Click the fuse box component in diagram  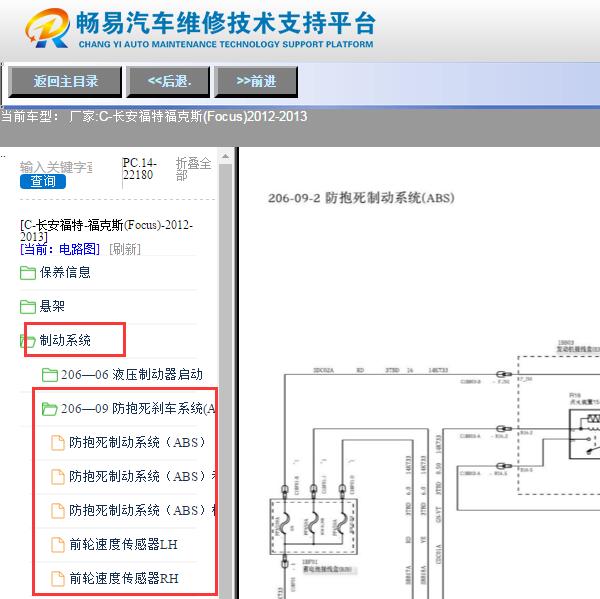313,526
